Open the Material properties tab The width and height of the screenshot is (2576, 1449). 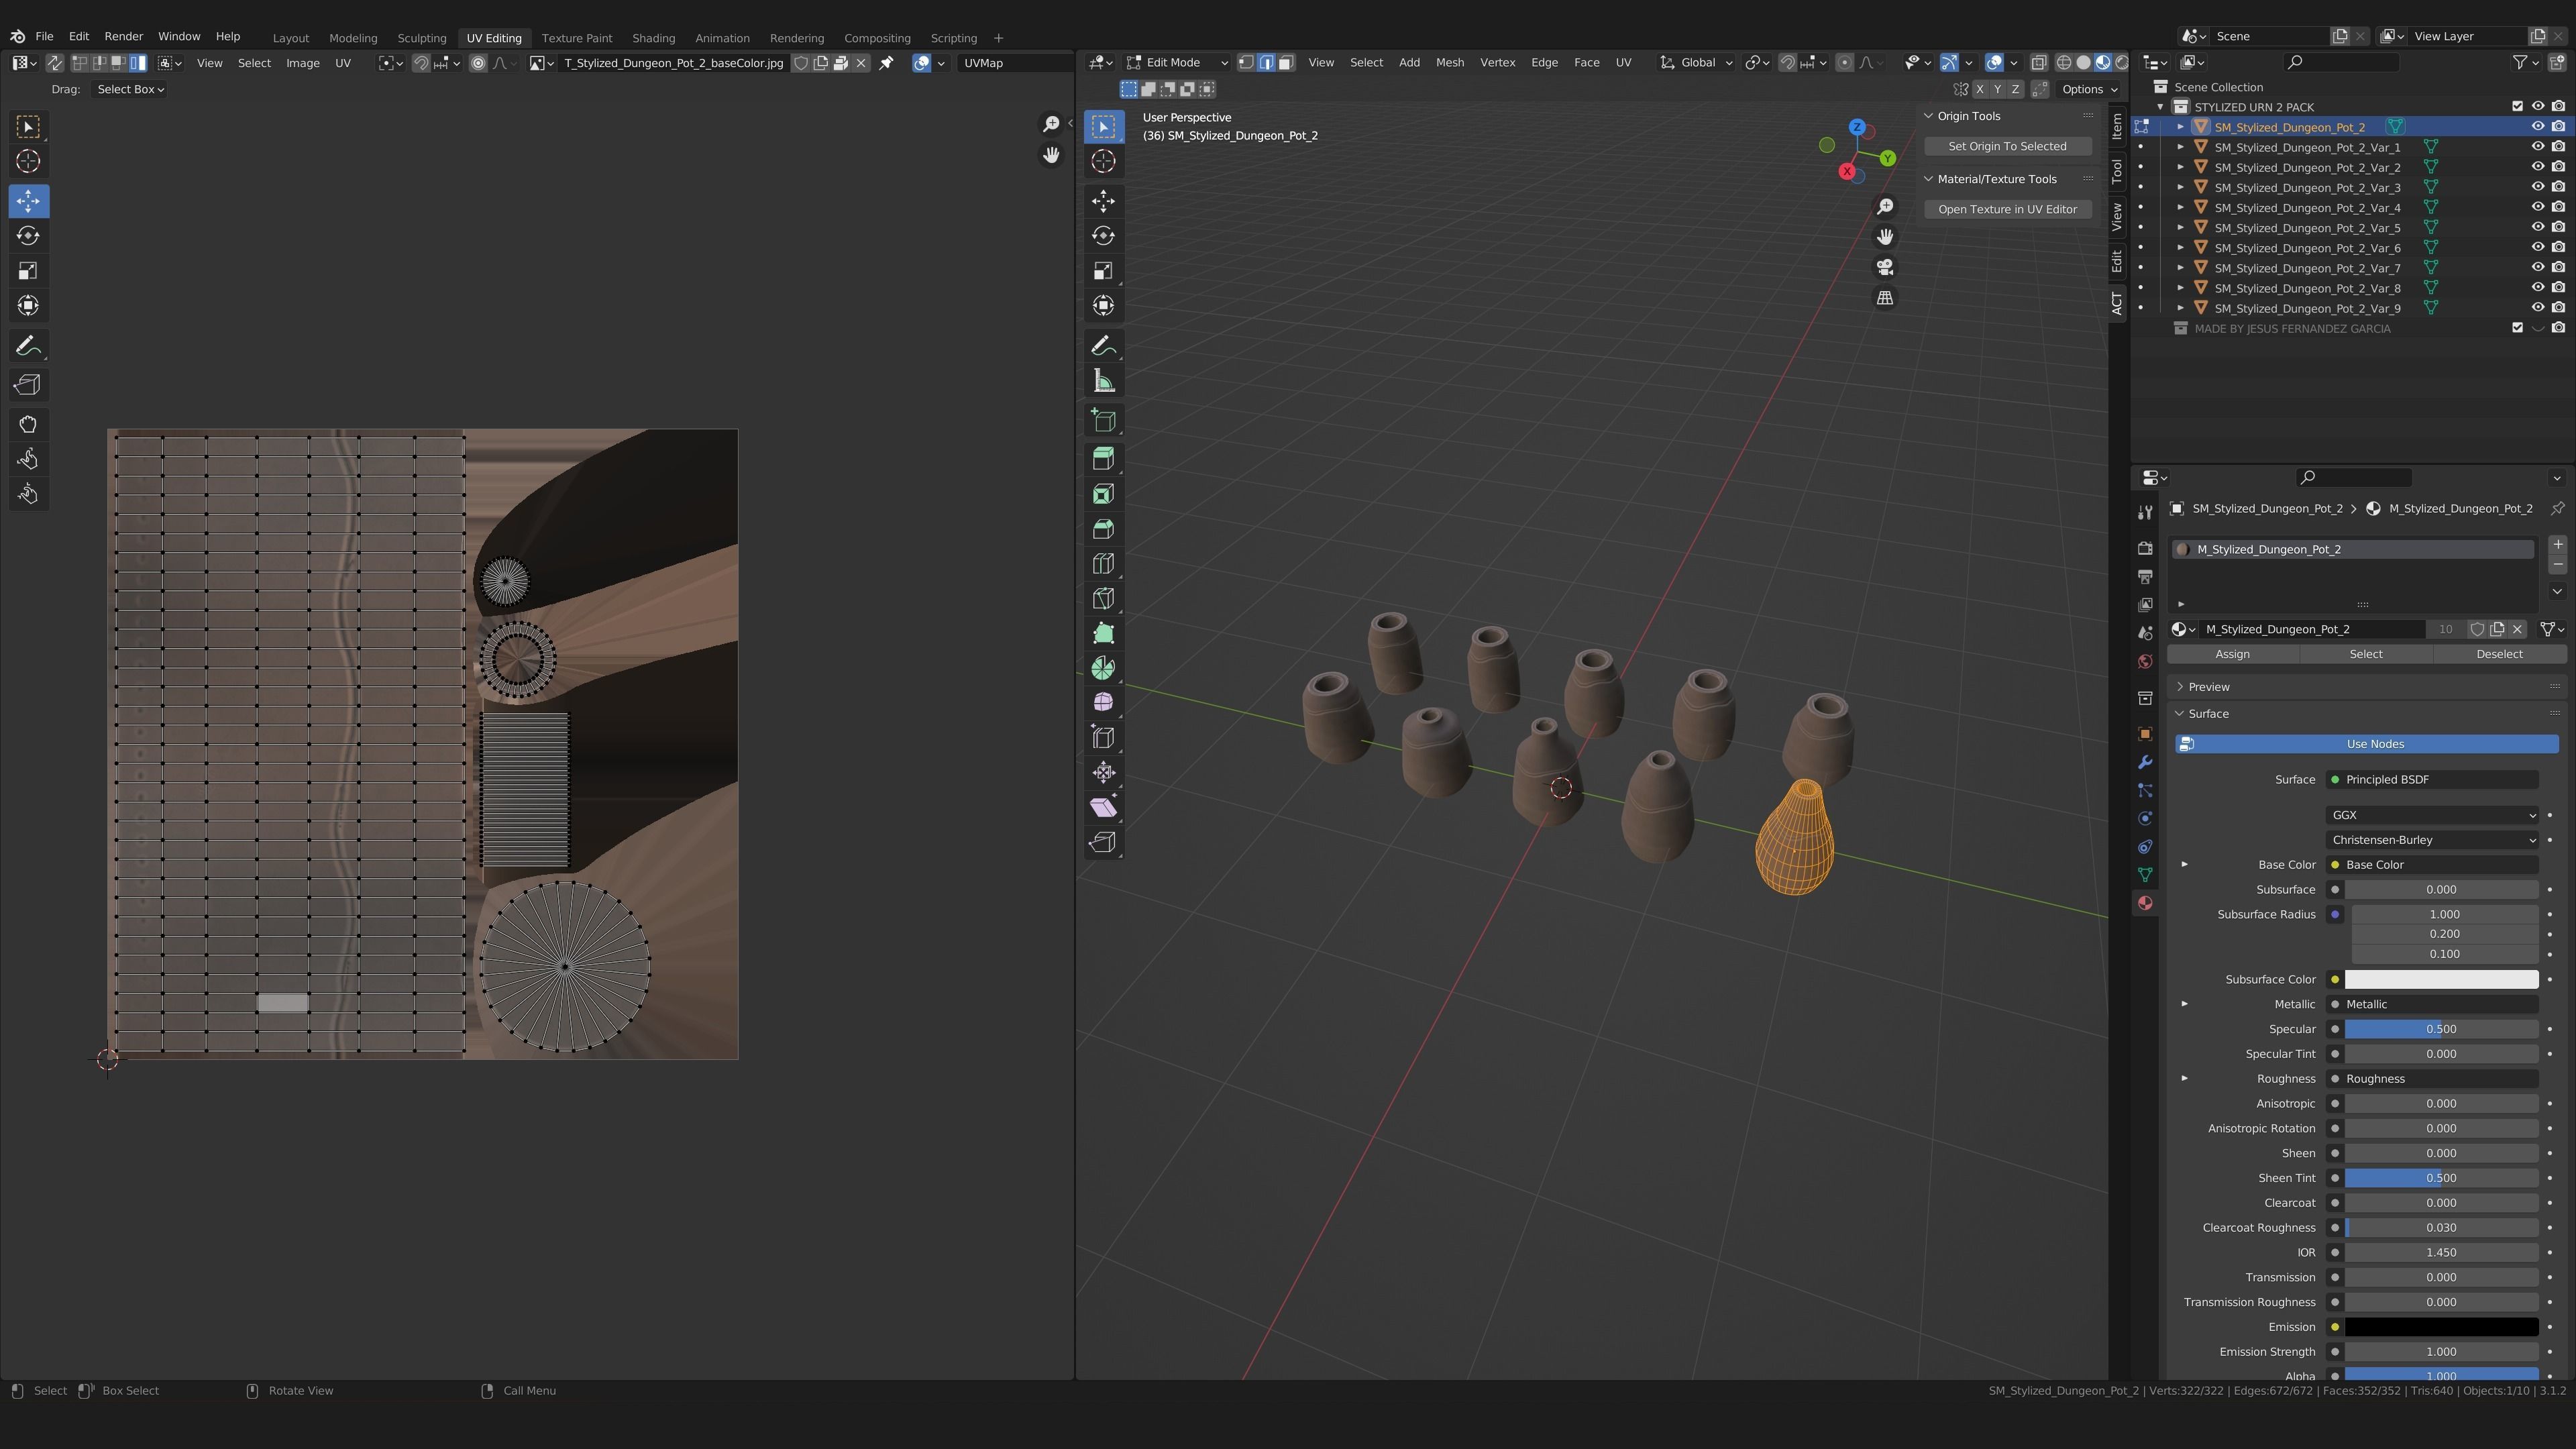(x=2145, y=903)
